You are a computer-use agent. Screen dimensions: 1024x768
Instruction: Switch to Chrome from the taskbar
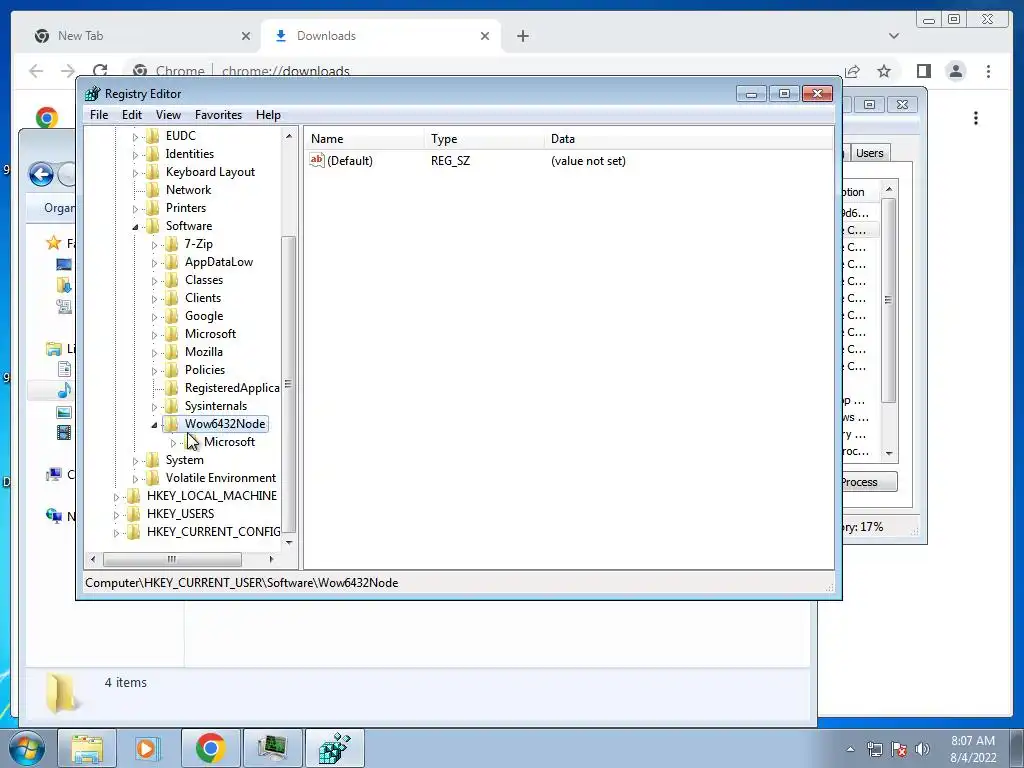[210, 748]
